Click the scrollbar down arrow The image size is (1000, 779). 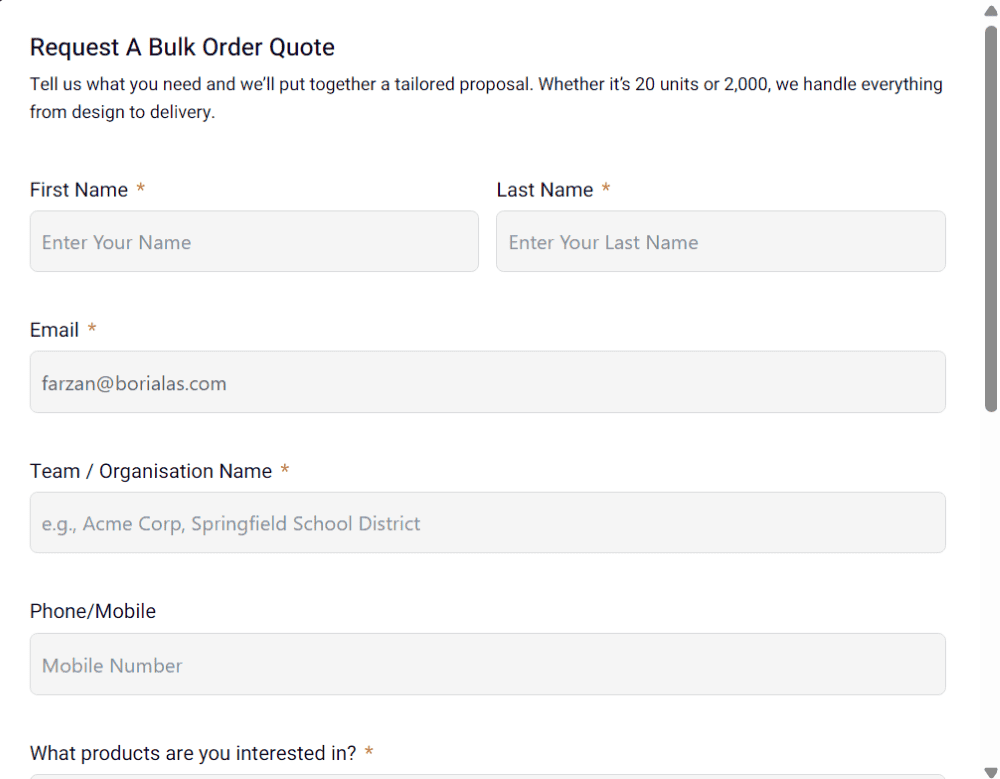pos(991,770)
